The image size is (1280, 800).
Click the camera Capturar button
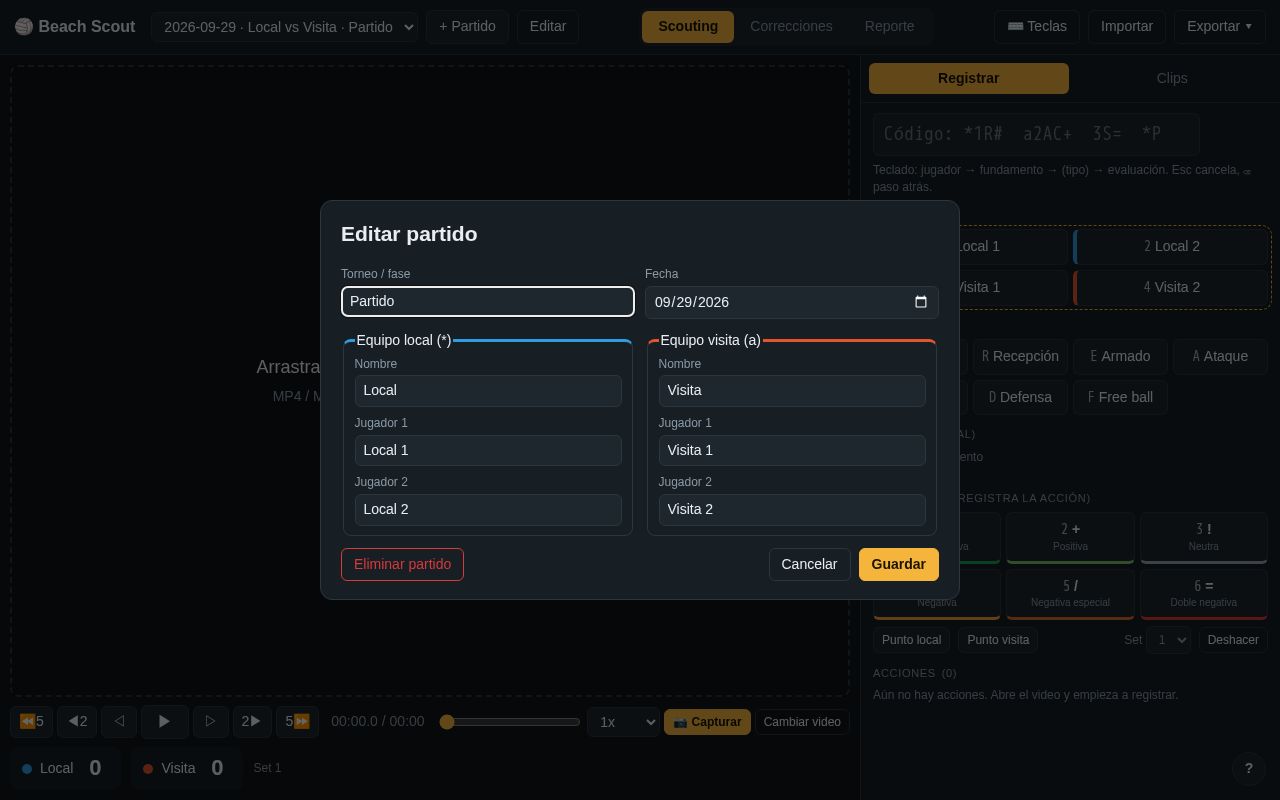tap(707, 722)
